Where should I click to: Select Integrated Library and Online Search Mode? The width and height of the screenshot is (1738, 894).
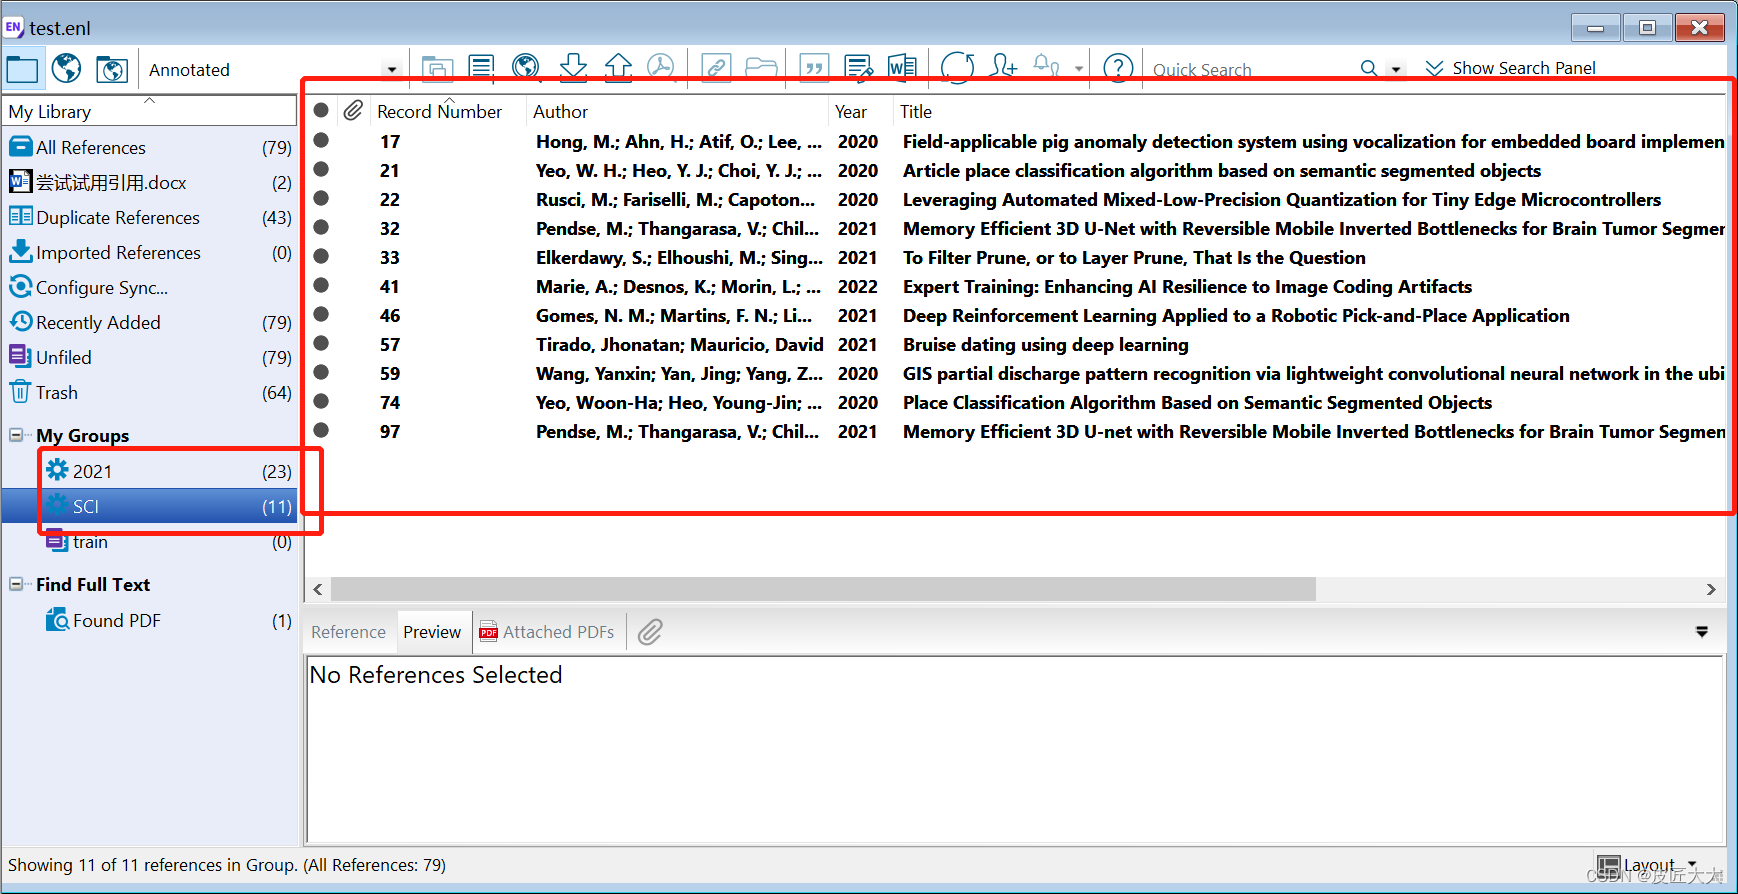click(x=111, y=69)
